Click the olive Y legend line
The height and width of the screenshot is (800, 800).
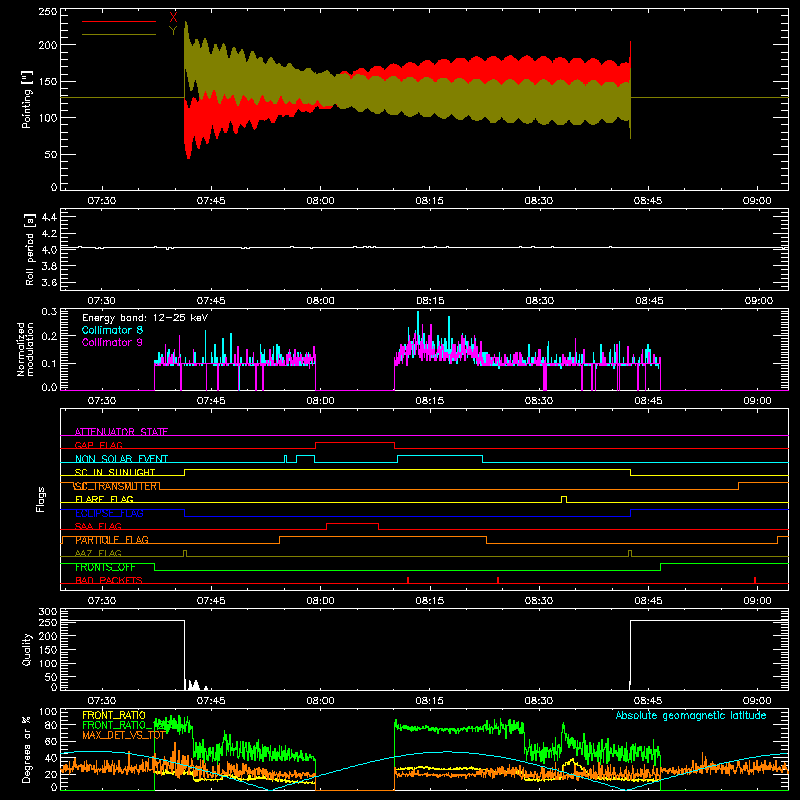pos(119,34)
